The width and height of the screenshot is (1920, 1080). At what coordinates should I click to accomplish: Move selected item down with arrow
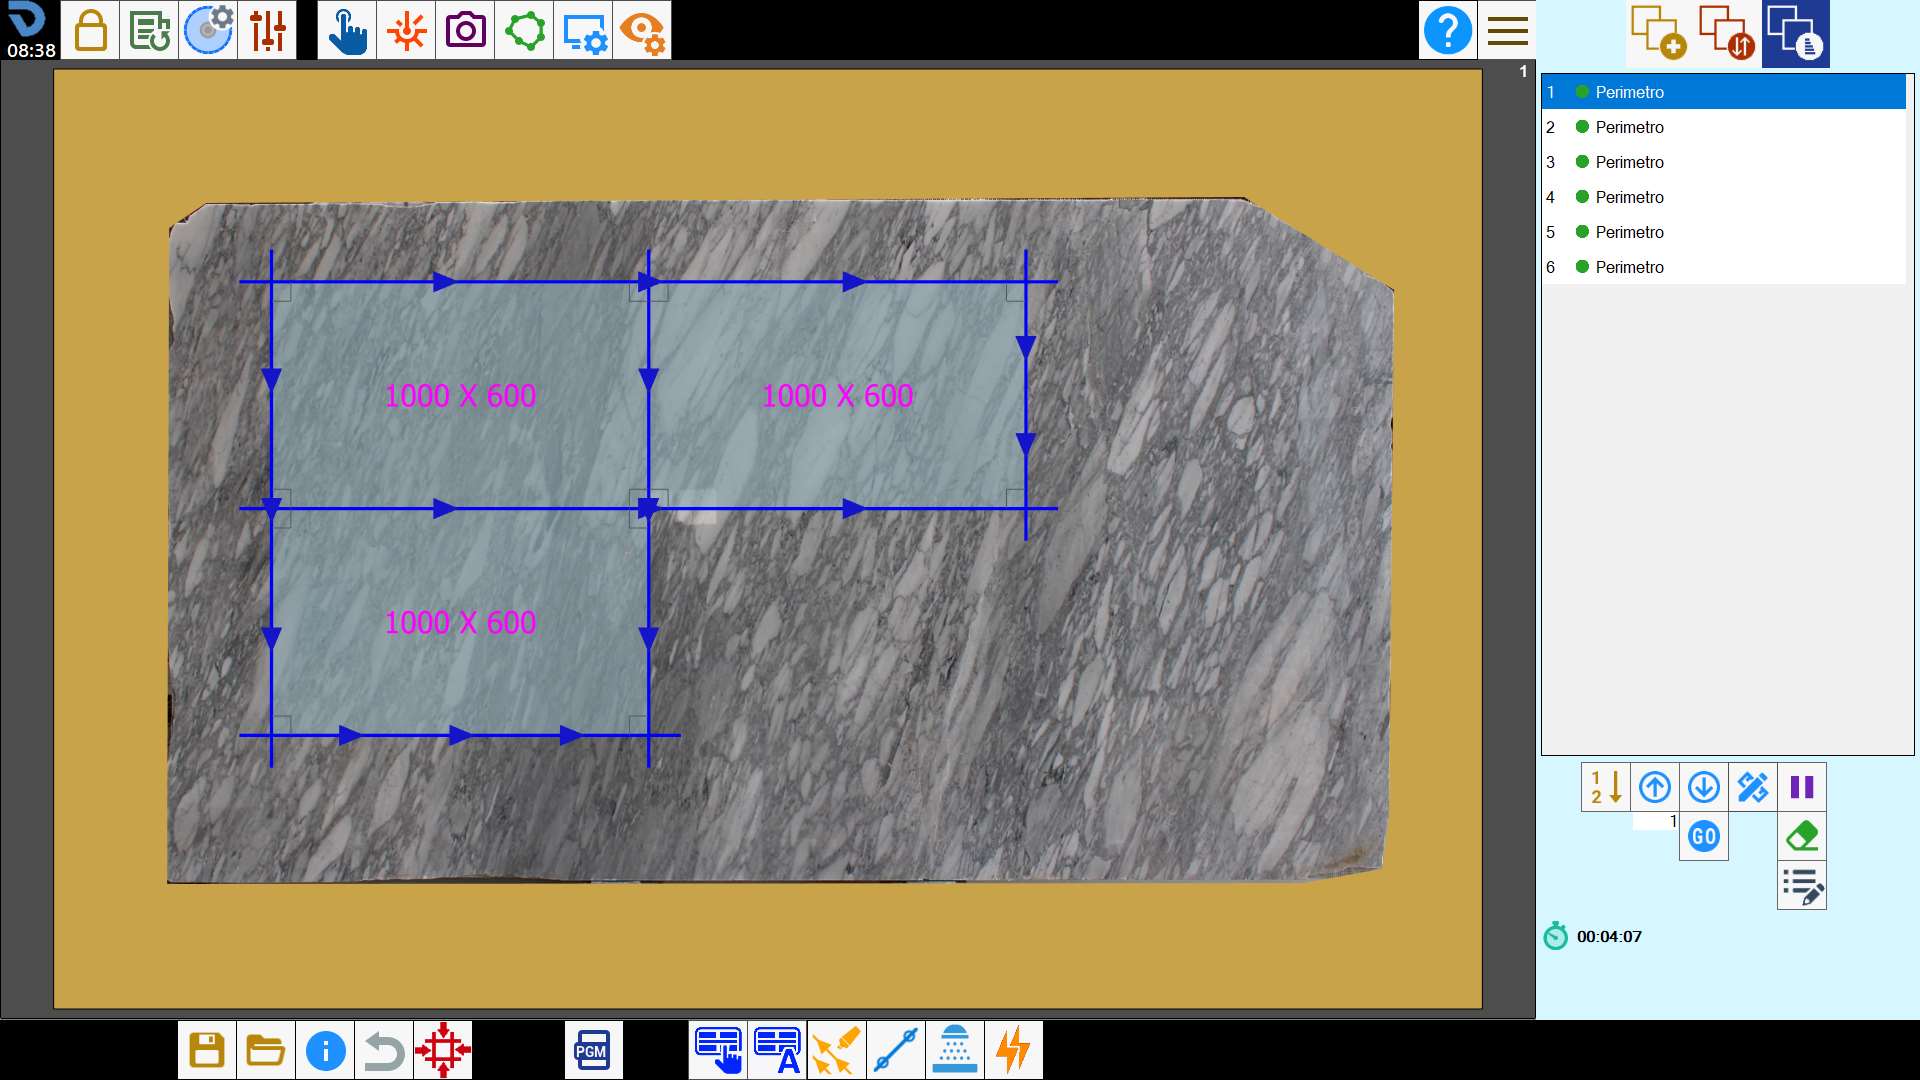[1704, 787]
